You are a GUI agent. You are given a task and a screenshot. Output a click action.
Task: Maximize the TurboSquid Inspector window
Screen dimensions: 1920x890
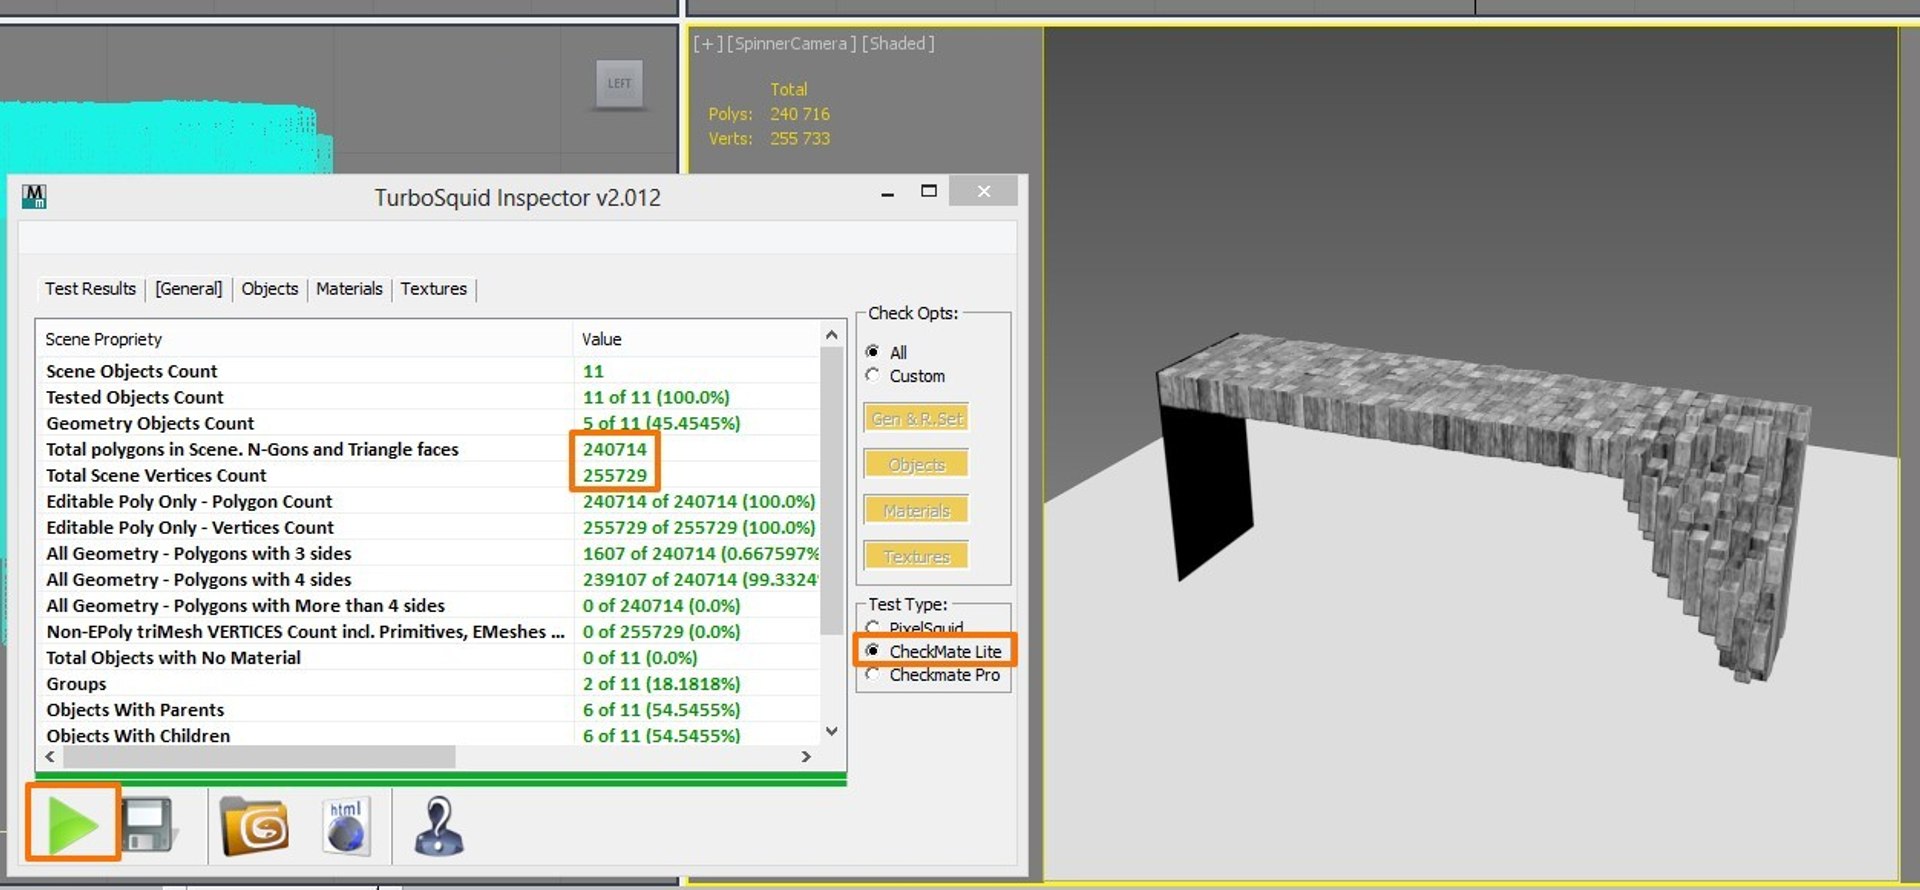point(929,191)
